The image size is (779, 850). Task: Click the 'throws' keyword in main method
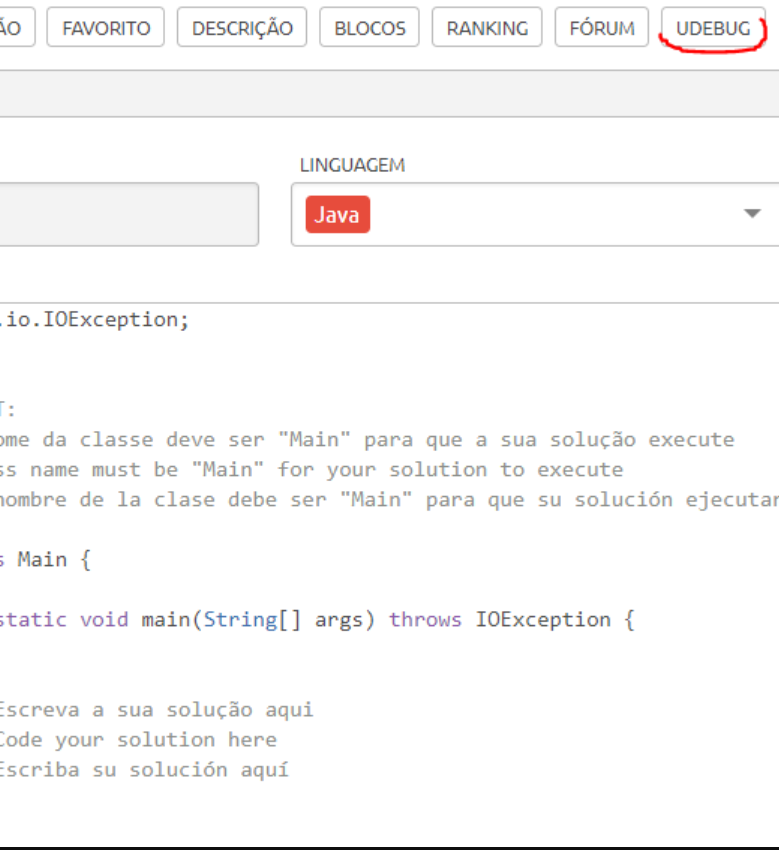pos(425,620)
